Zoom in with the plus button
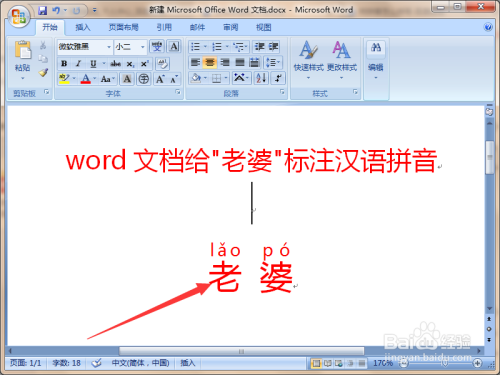This screenshot has height=375, width=500. 477,363
